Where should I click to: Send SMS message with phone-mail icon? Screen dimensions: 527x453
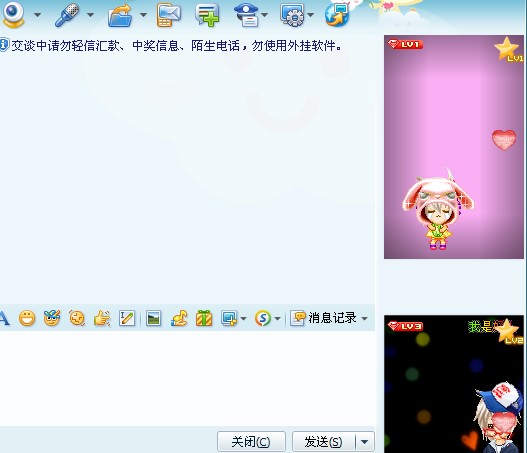pyautogui.click(x=169, y=15)
